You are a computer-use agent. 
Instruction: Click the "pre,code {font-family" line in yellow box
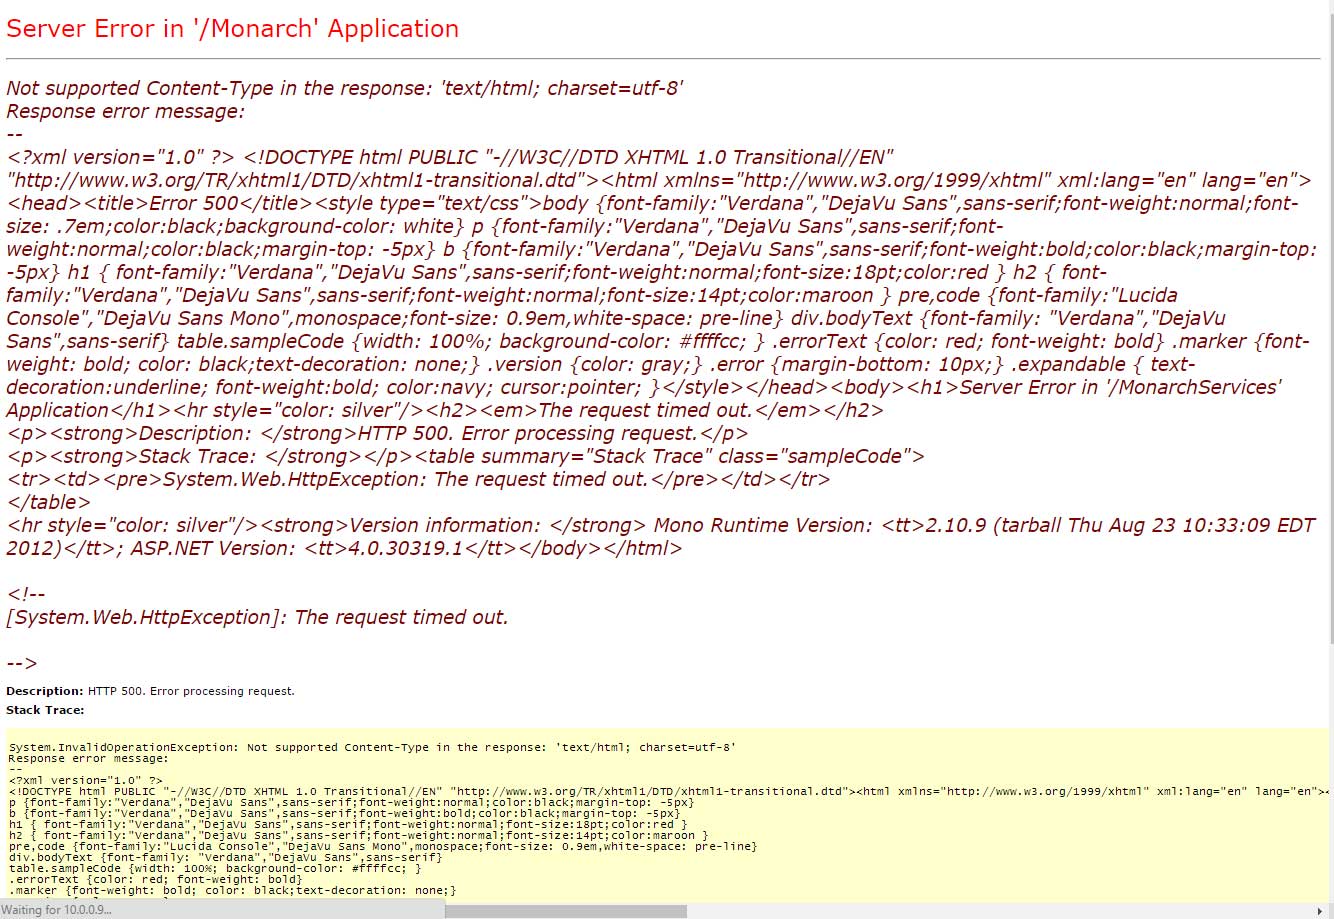(383, 846)
